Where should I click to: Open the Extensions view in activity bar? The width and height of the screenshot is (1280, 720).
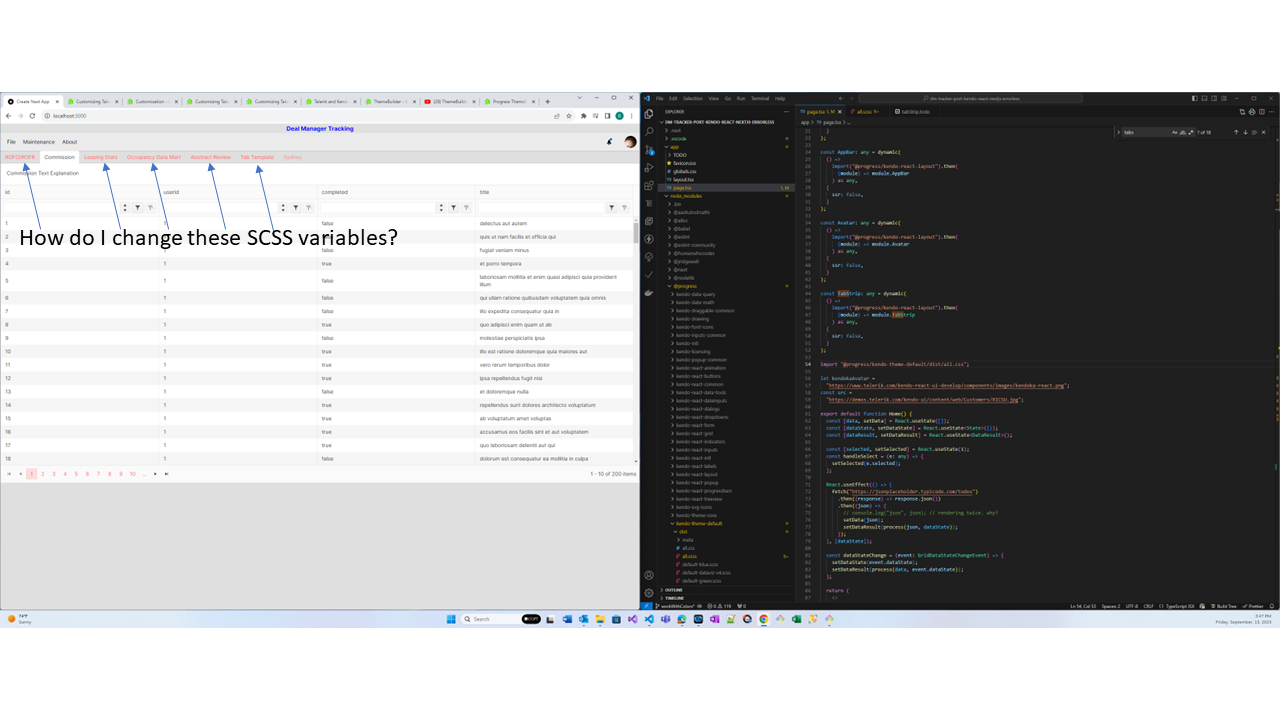coord(649,185)
